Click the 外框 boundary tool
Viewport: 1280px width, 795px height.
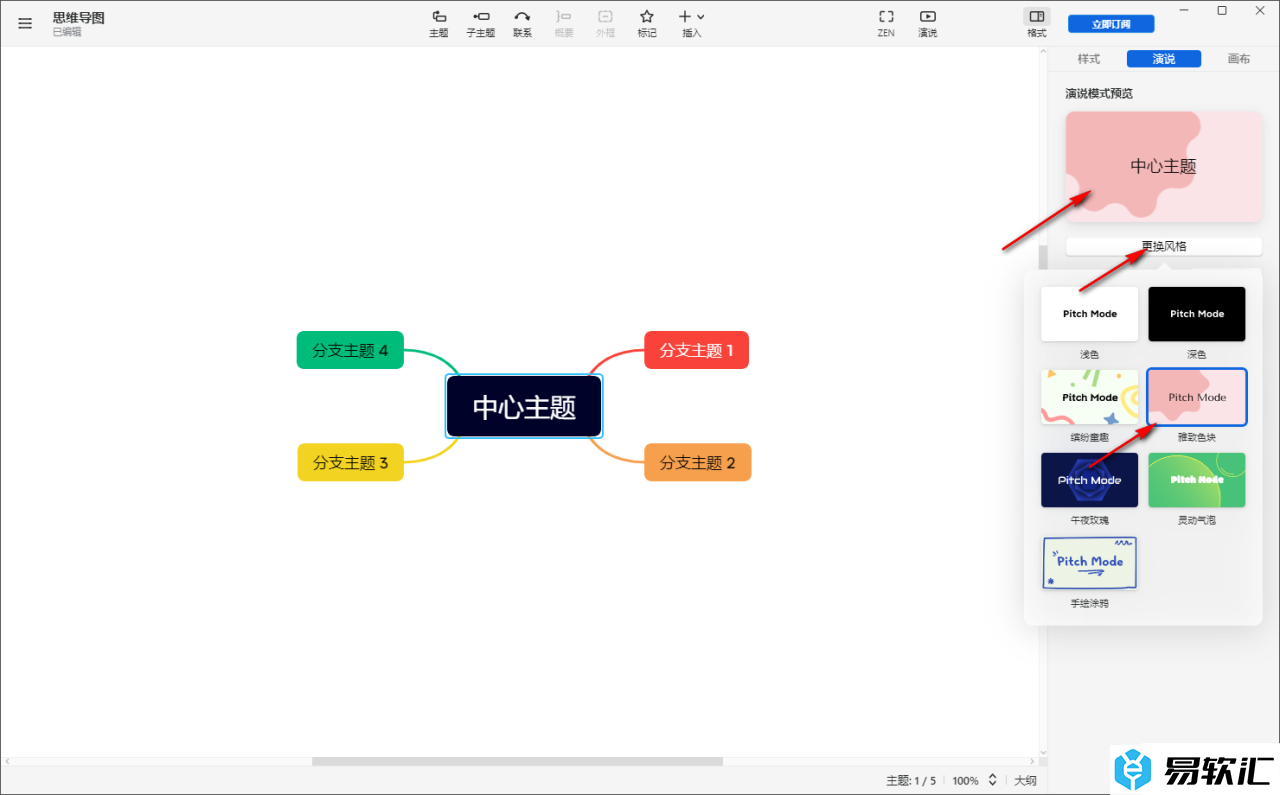pos(605,23)
